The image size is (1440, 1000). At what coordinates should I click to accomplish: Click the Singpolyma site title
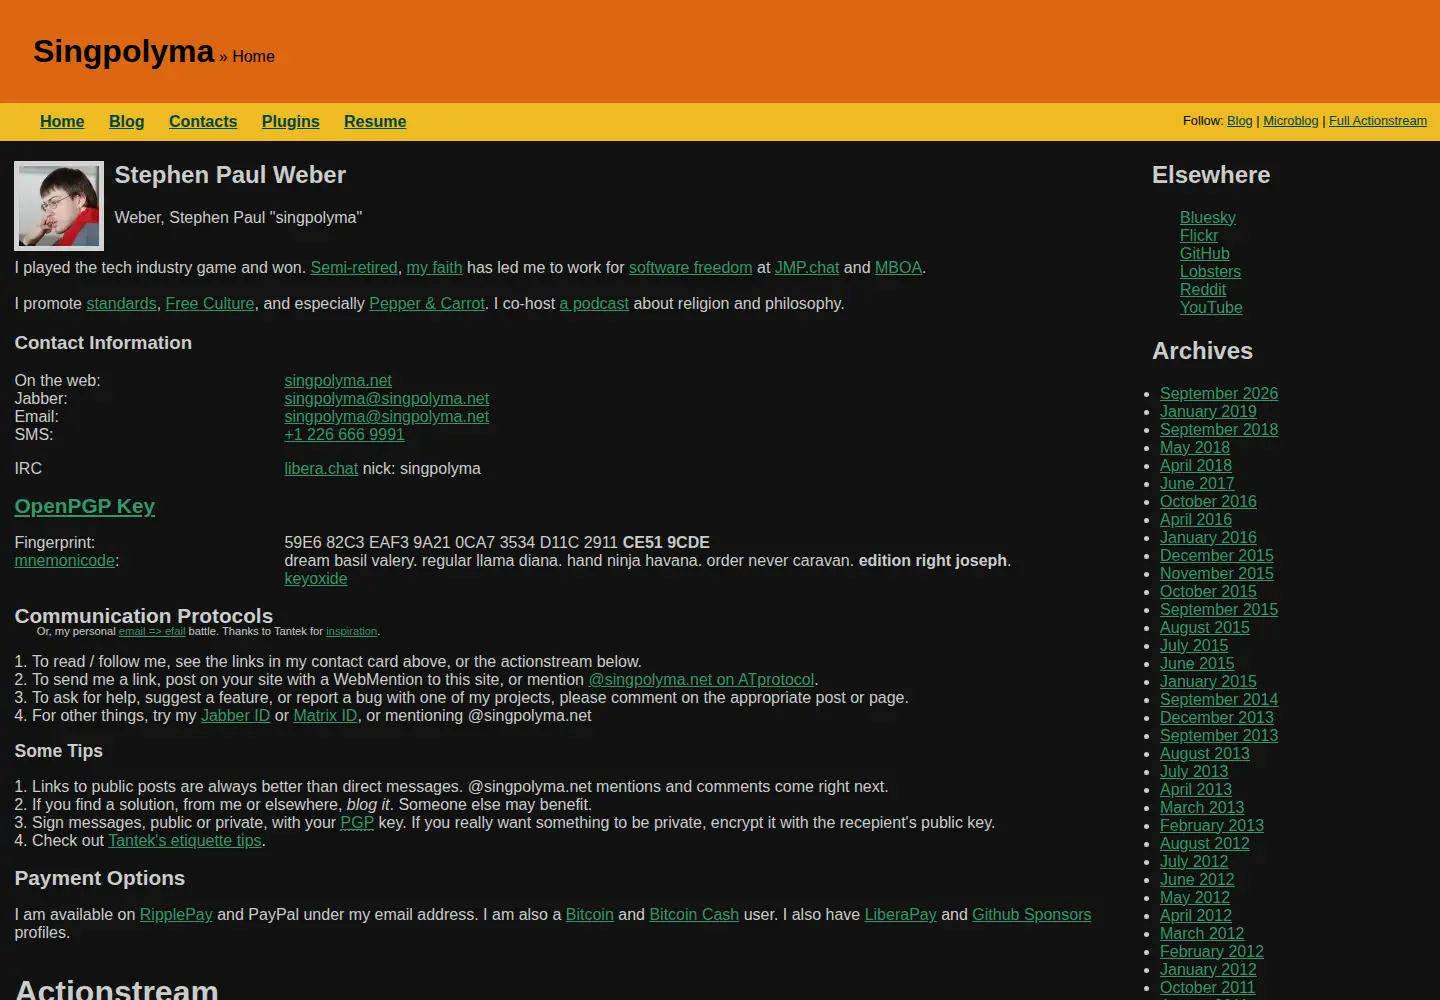pyautogui.click(x=124, y=51)
